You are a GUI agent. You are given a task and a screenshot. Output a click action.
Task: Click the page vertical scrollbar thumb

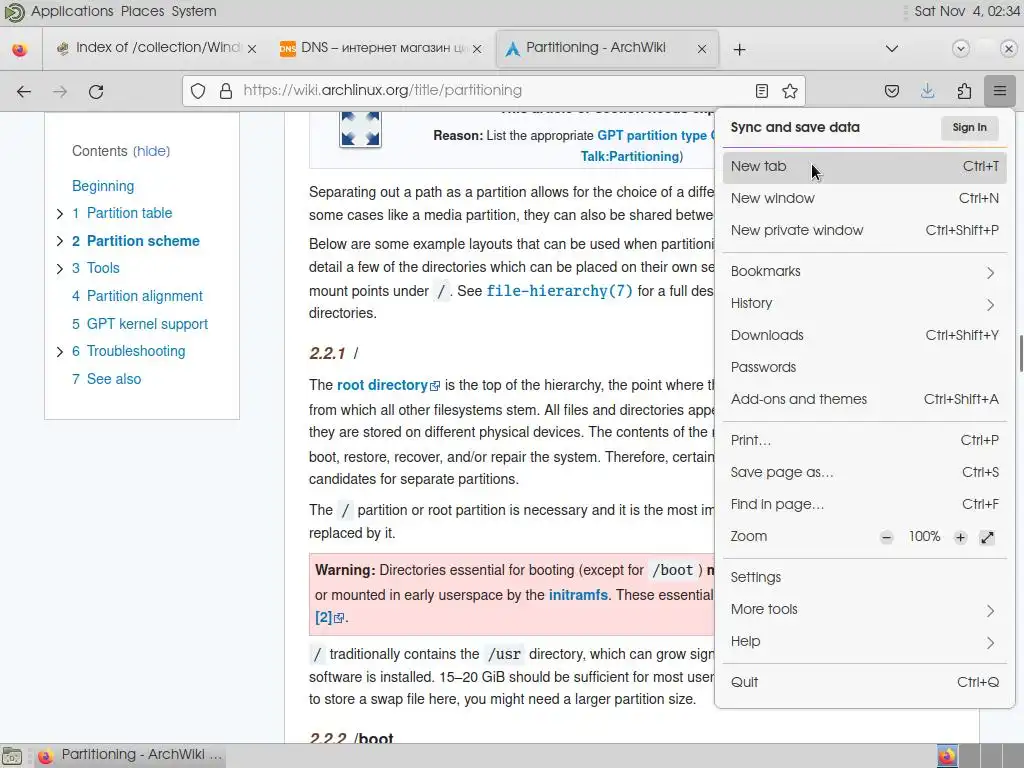coord(1020,353)
